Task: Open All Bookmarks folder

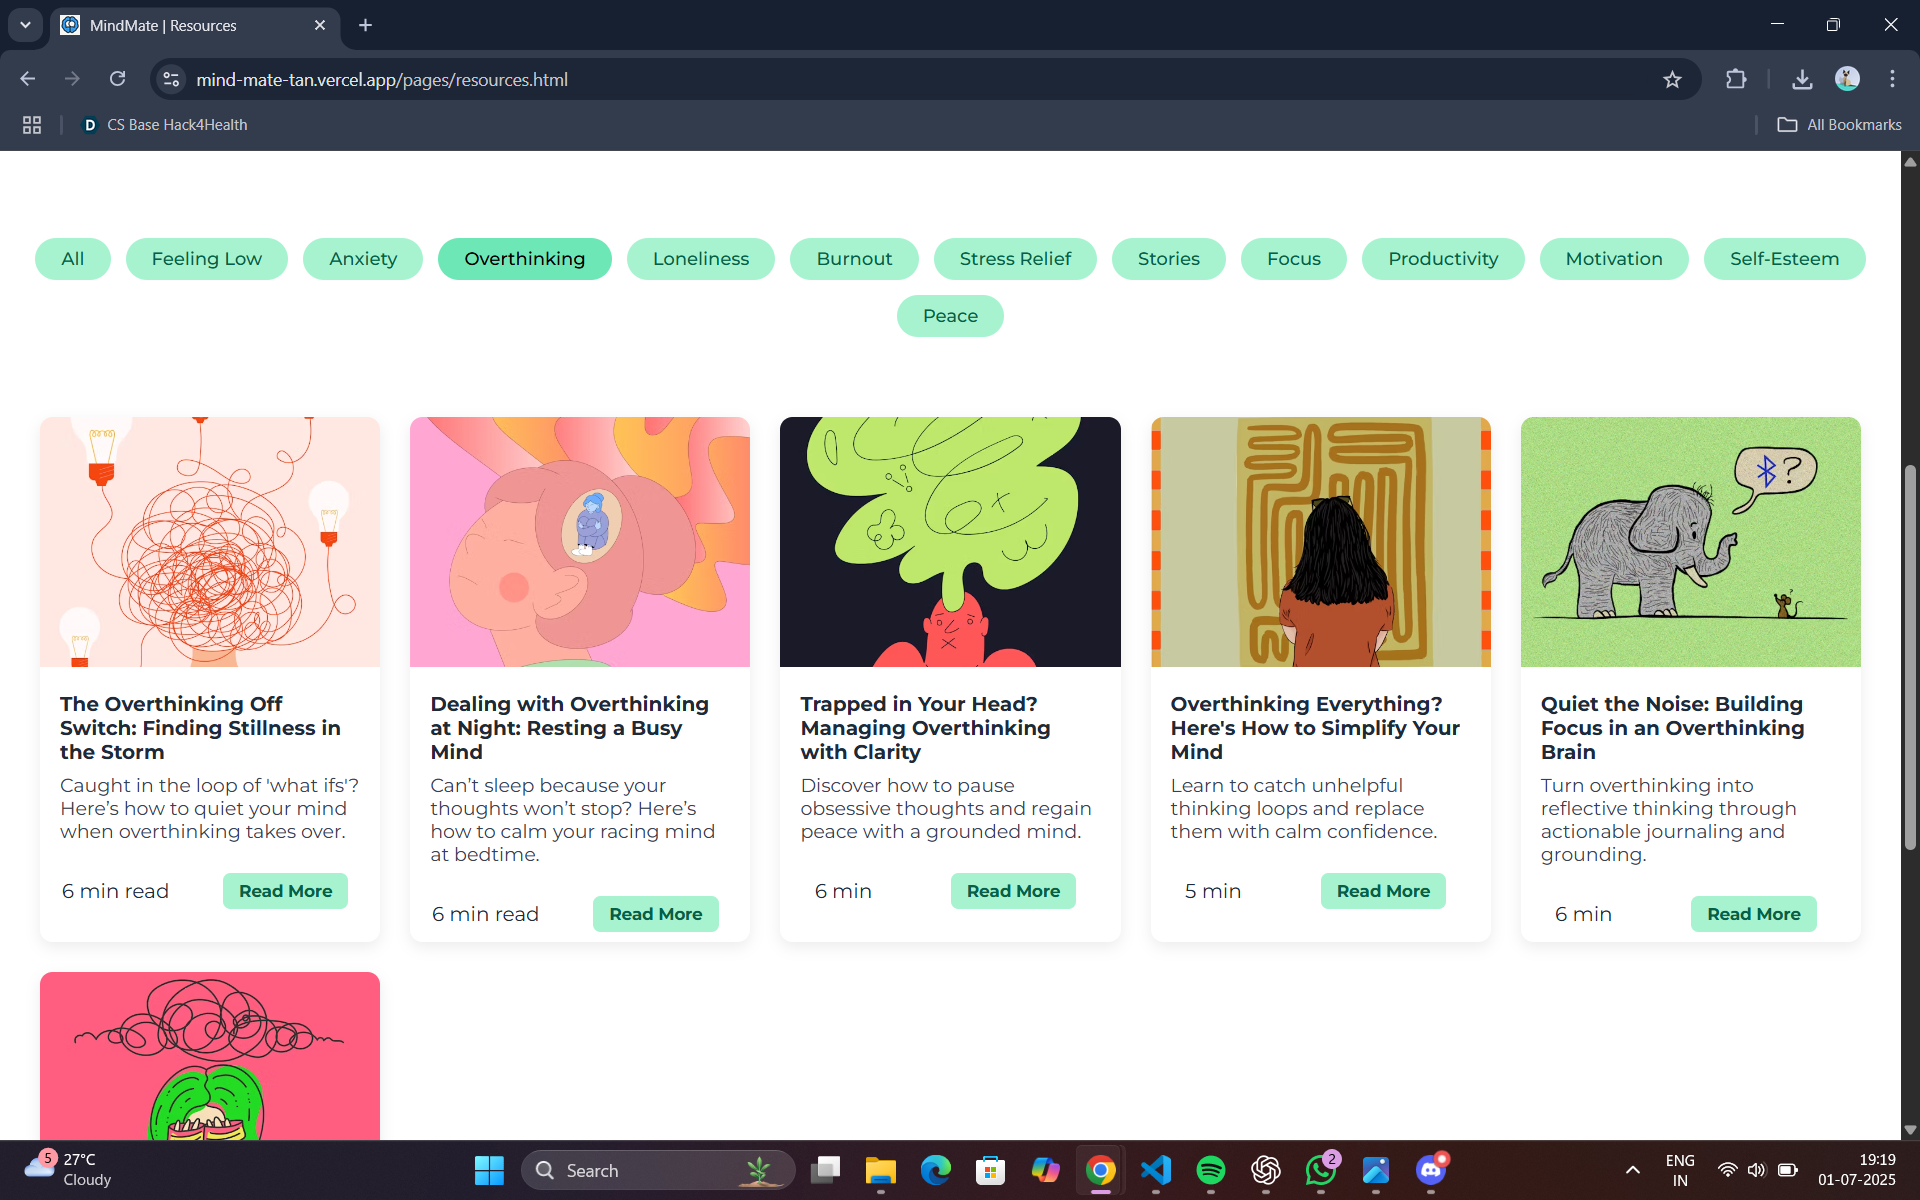Action: point(1840,125)
